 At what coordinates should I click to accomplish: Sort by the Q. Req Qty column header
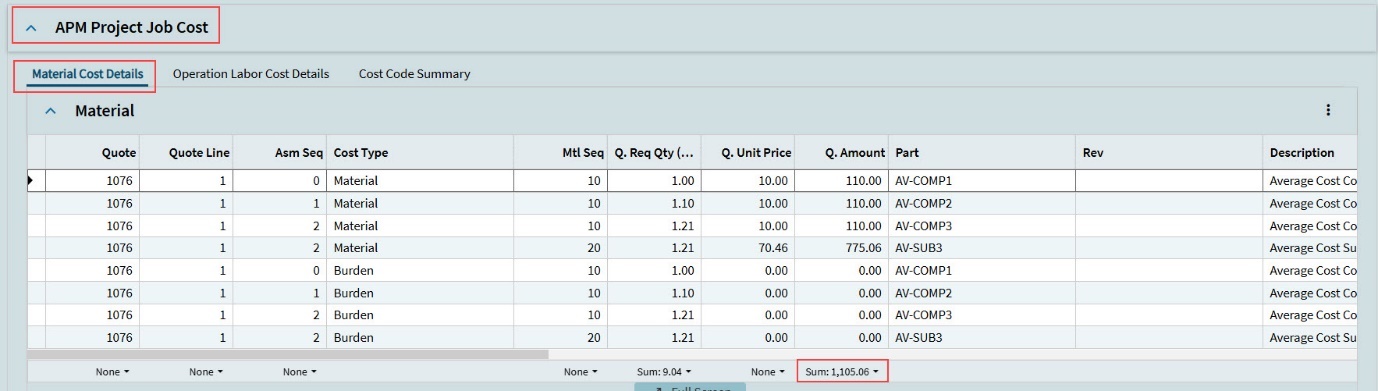654,153
